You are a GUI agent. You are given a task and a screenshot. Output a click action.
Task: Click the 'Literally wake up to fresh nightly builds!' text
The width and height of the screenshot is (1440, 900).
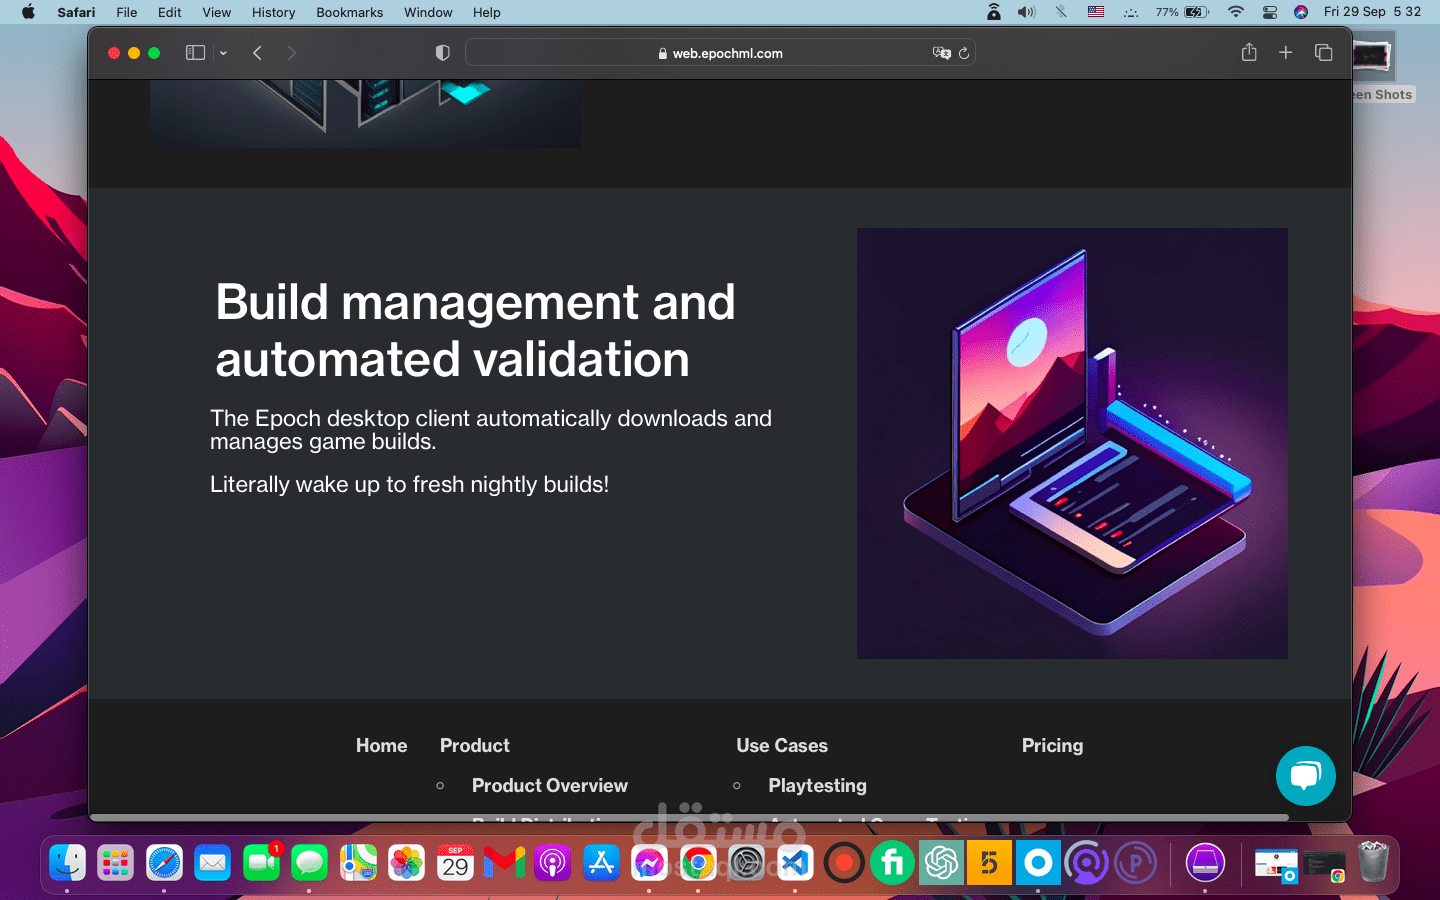click(x=409, y=484)
